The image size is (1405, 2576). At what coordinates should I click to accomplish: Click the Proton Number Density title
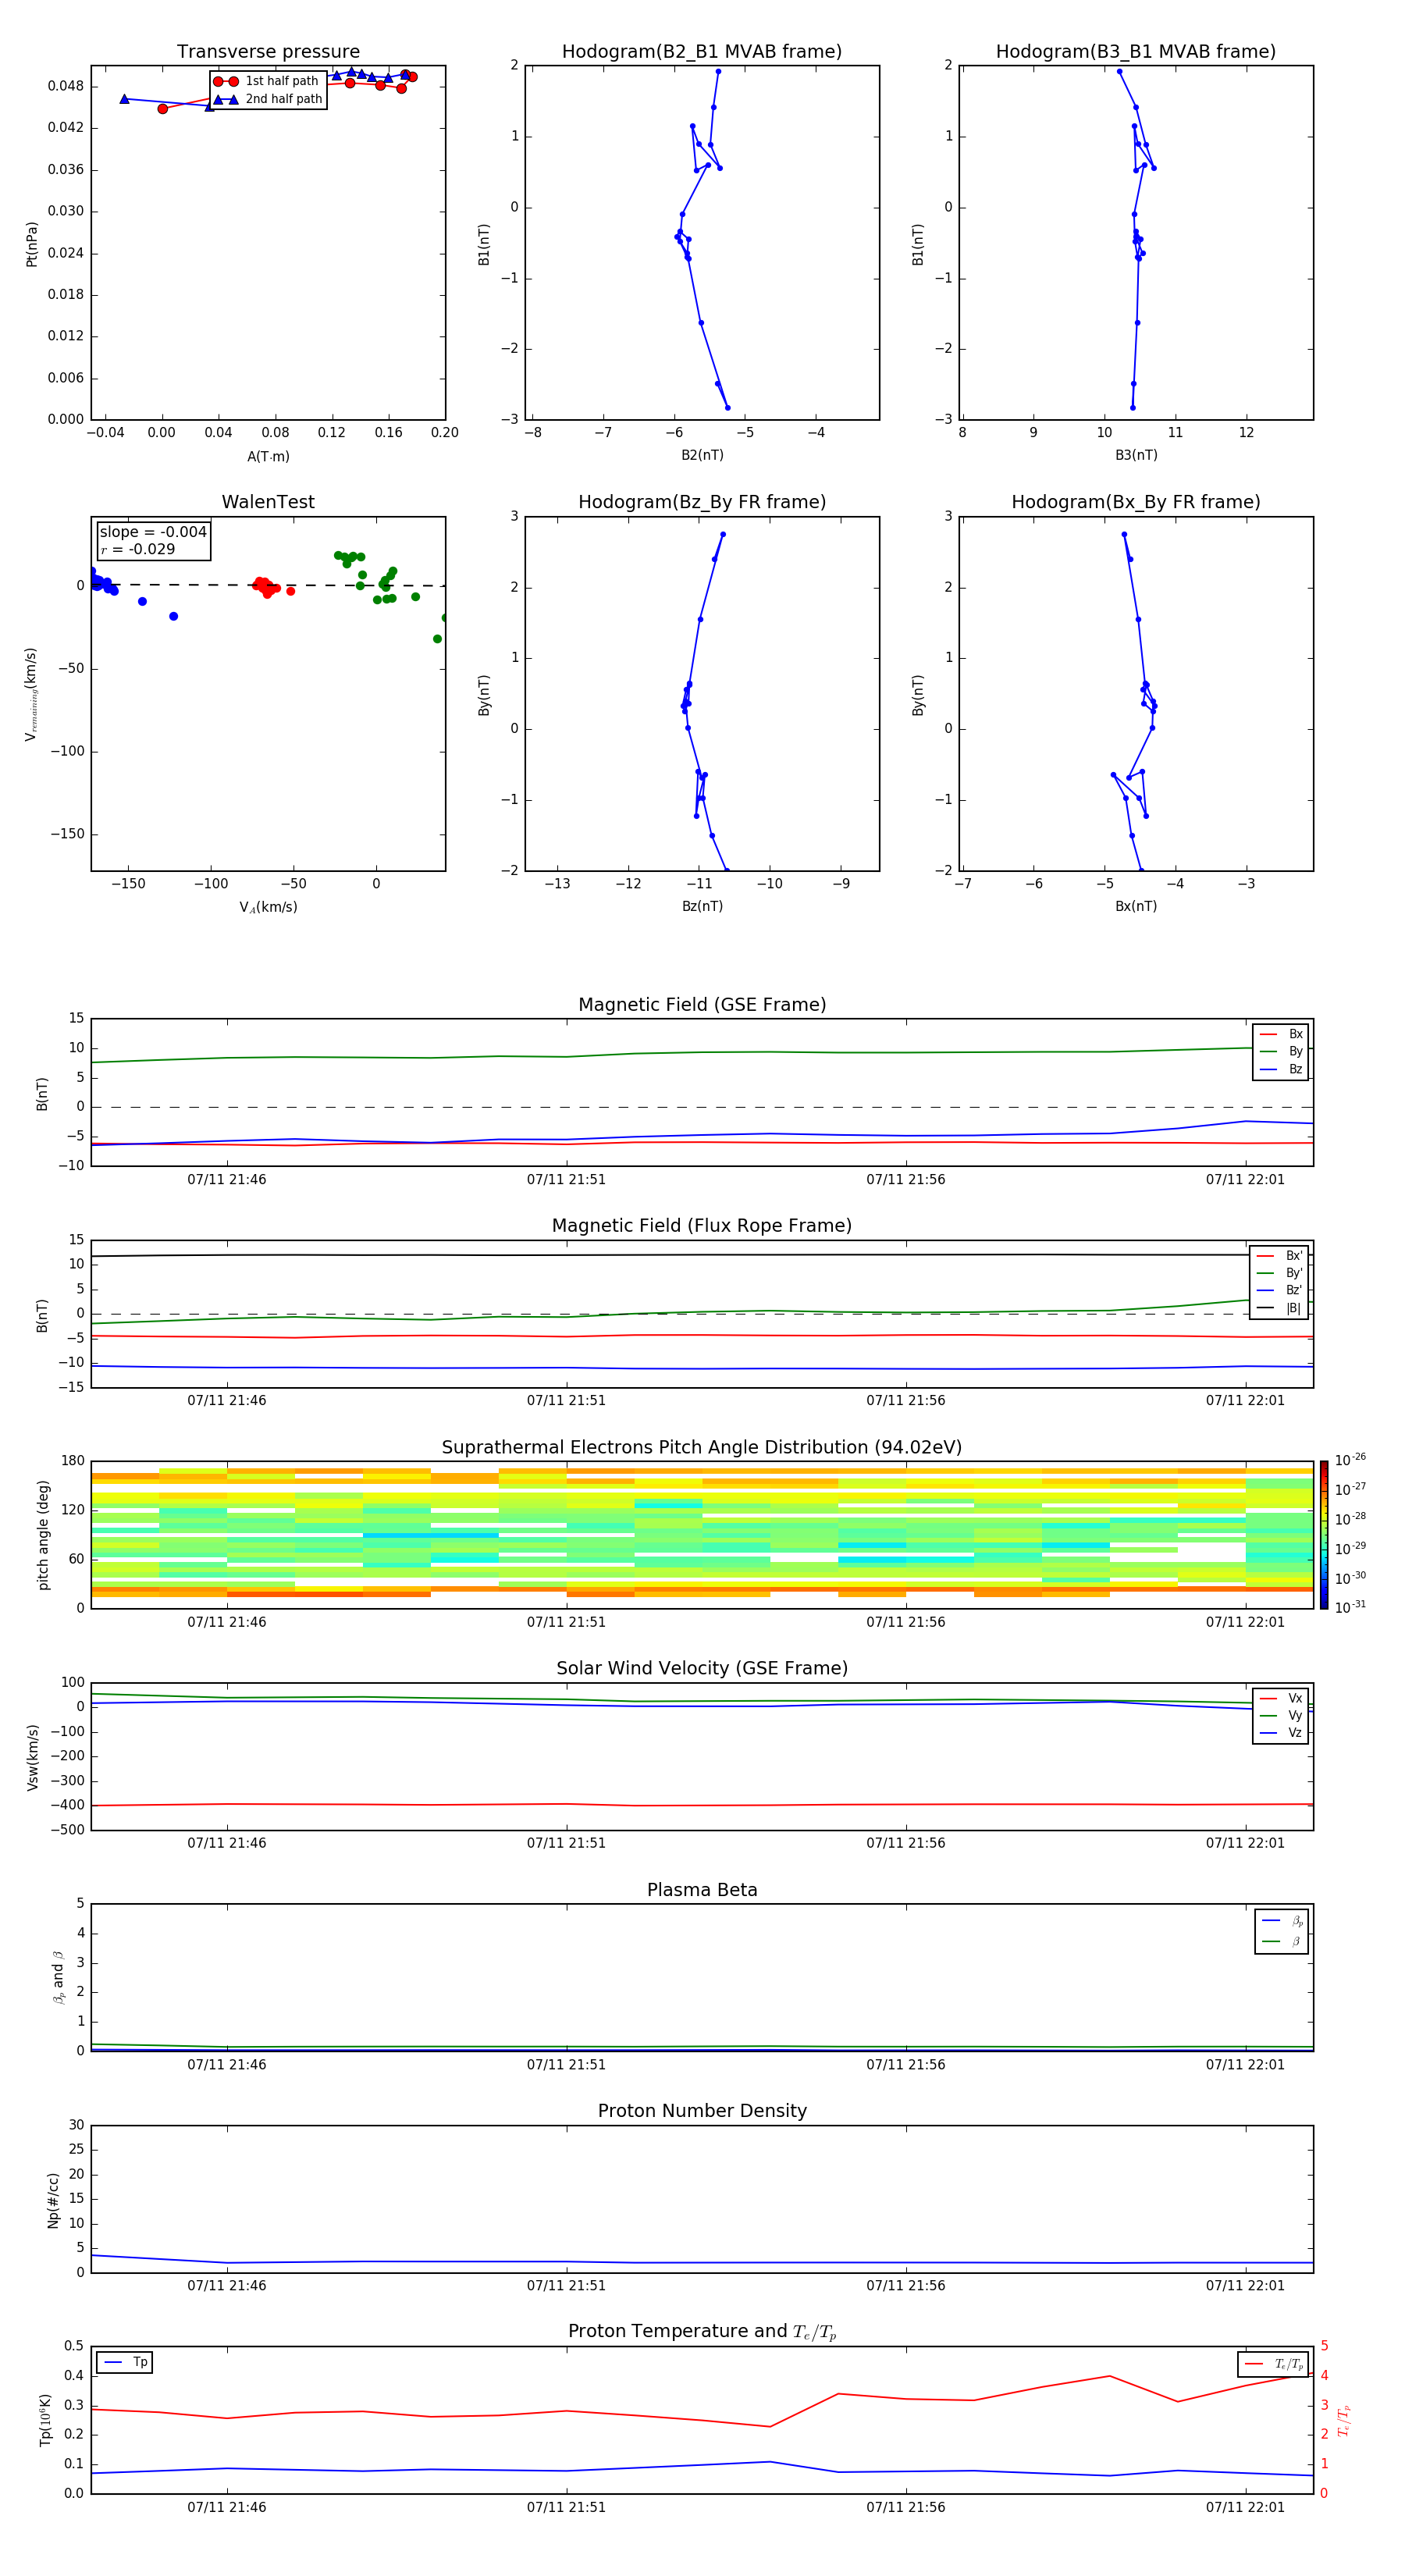click(x=701, y=2111)
